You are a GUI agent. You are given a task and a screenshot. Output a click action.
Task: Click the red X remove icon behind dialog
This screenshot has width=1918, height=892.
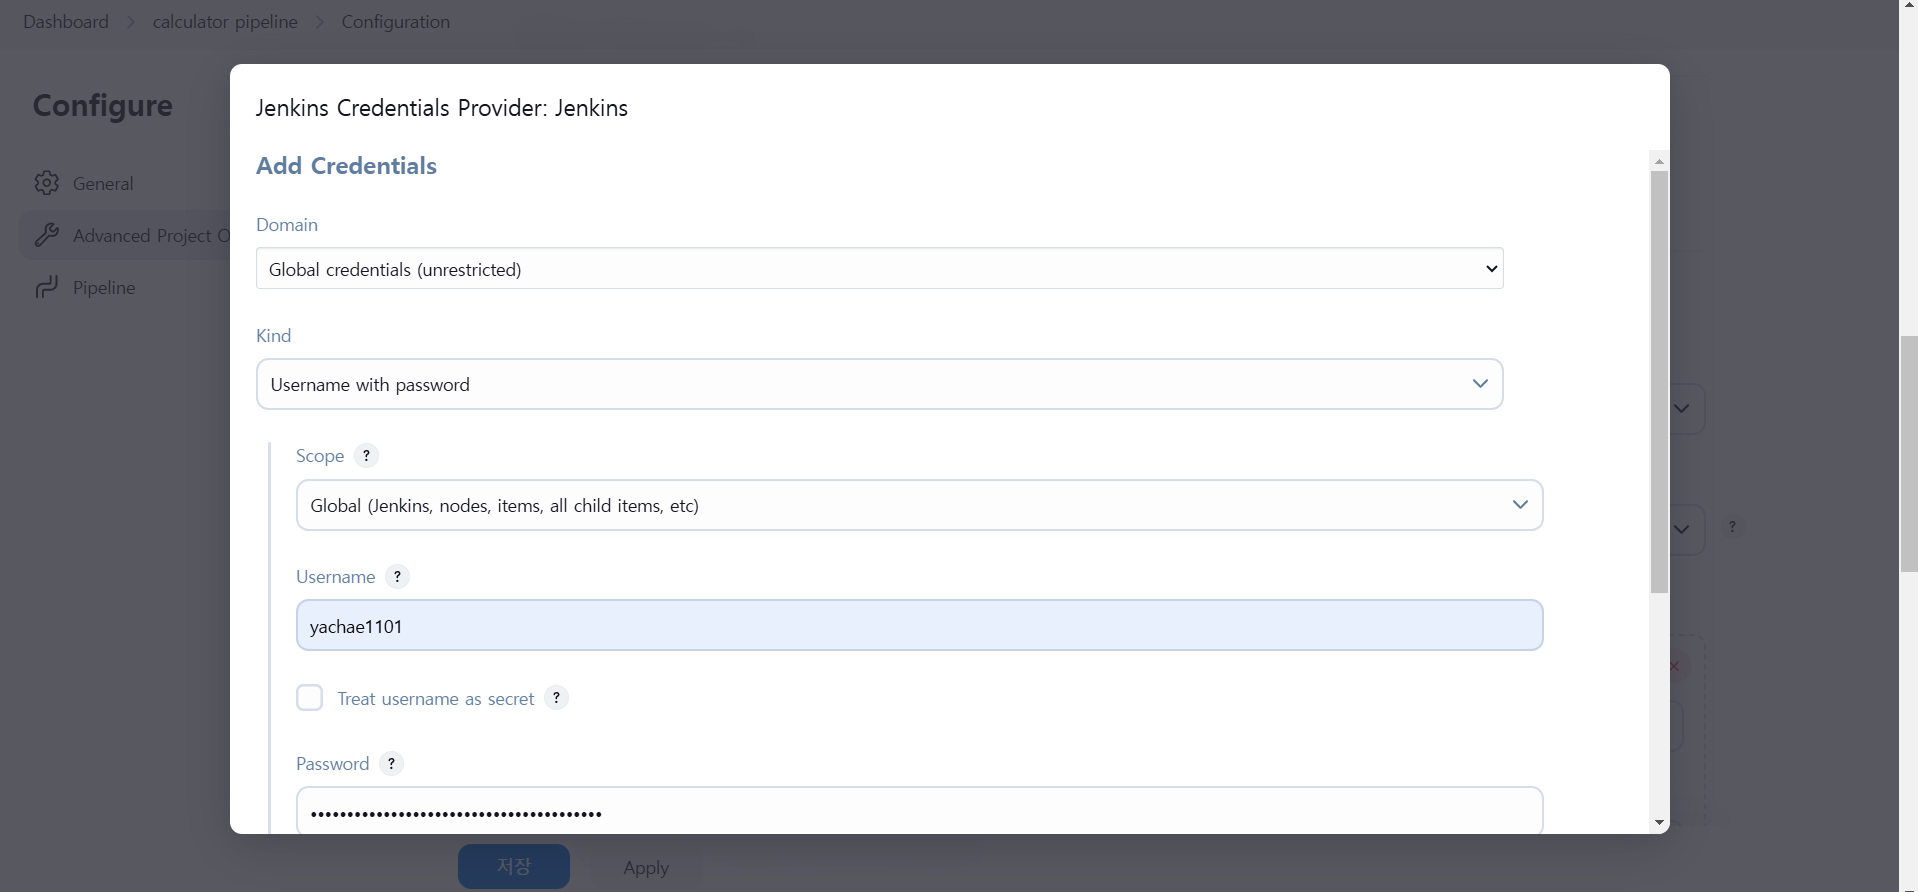(x=1675, y=666)
